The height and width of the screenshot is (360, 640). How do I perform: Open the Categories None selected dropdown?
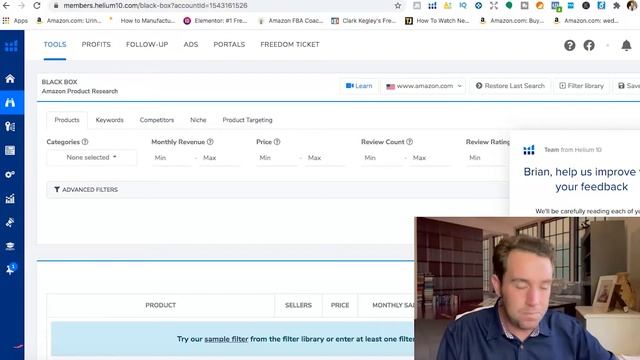tap(92, 158)
